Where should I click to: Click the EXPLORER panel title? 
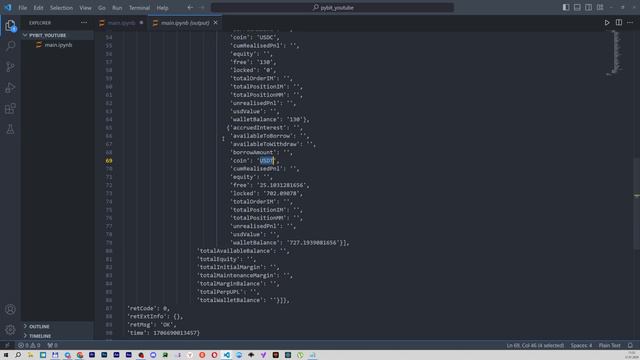(40, 23)
